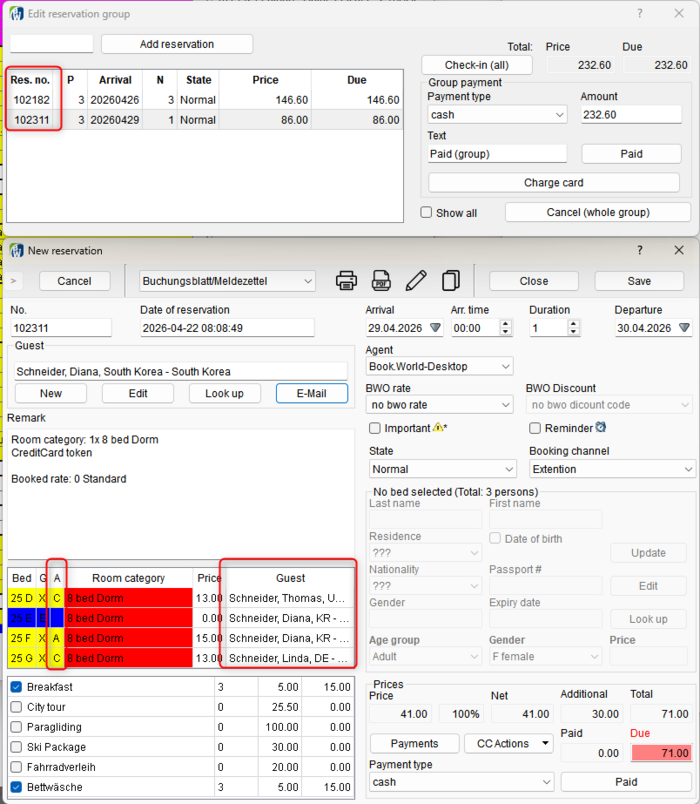Image resolution: width=700 pixels, height=804 pixels.
Task: Check the City tour extra
Action: point(16,707)
